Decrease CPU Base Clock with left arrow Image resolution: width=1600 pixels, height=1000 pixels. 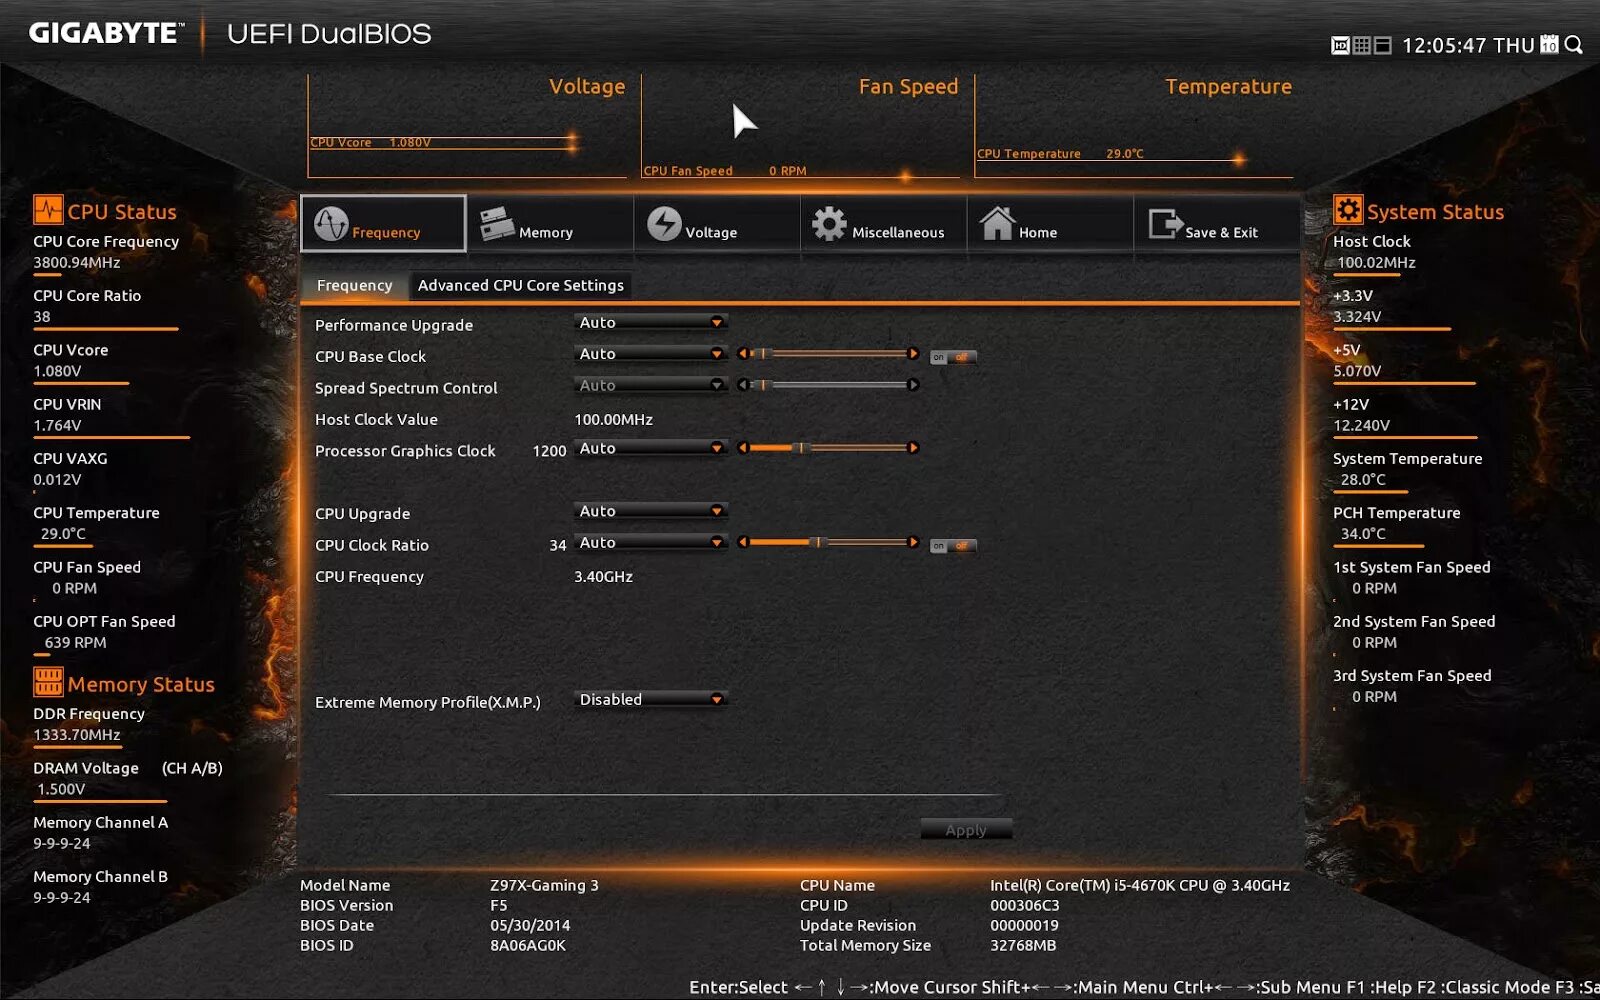(743, 353)
